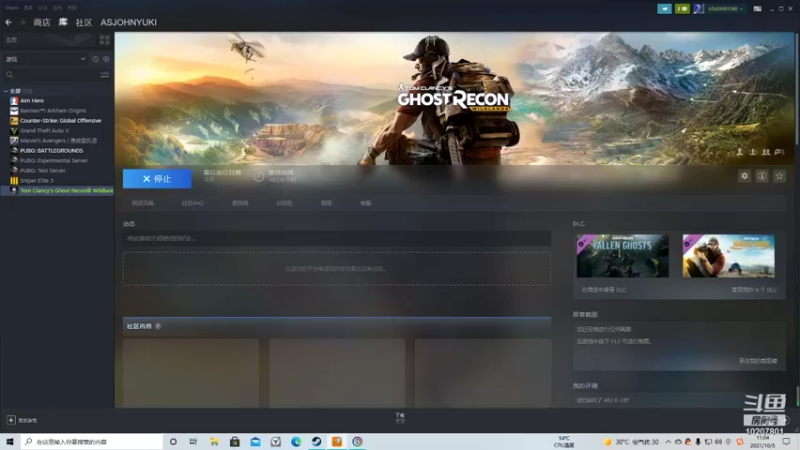Open the 游戏 library filter dropdown
The height and width of the screenshot is (450, 800).
point(45,59)
